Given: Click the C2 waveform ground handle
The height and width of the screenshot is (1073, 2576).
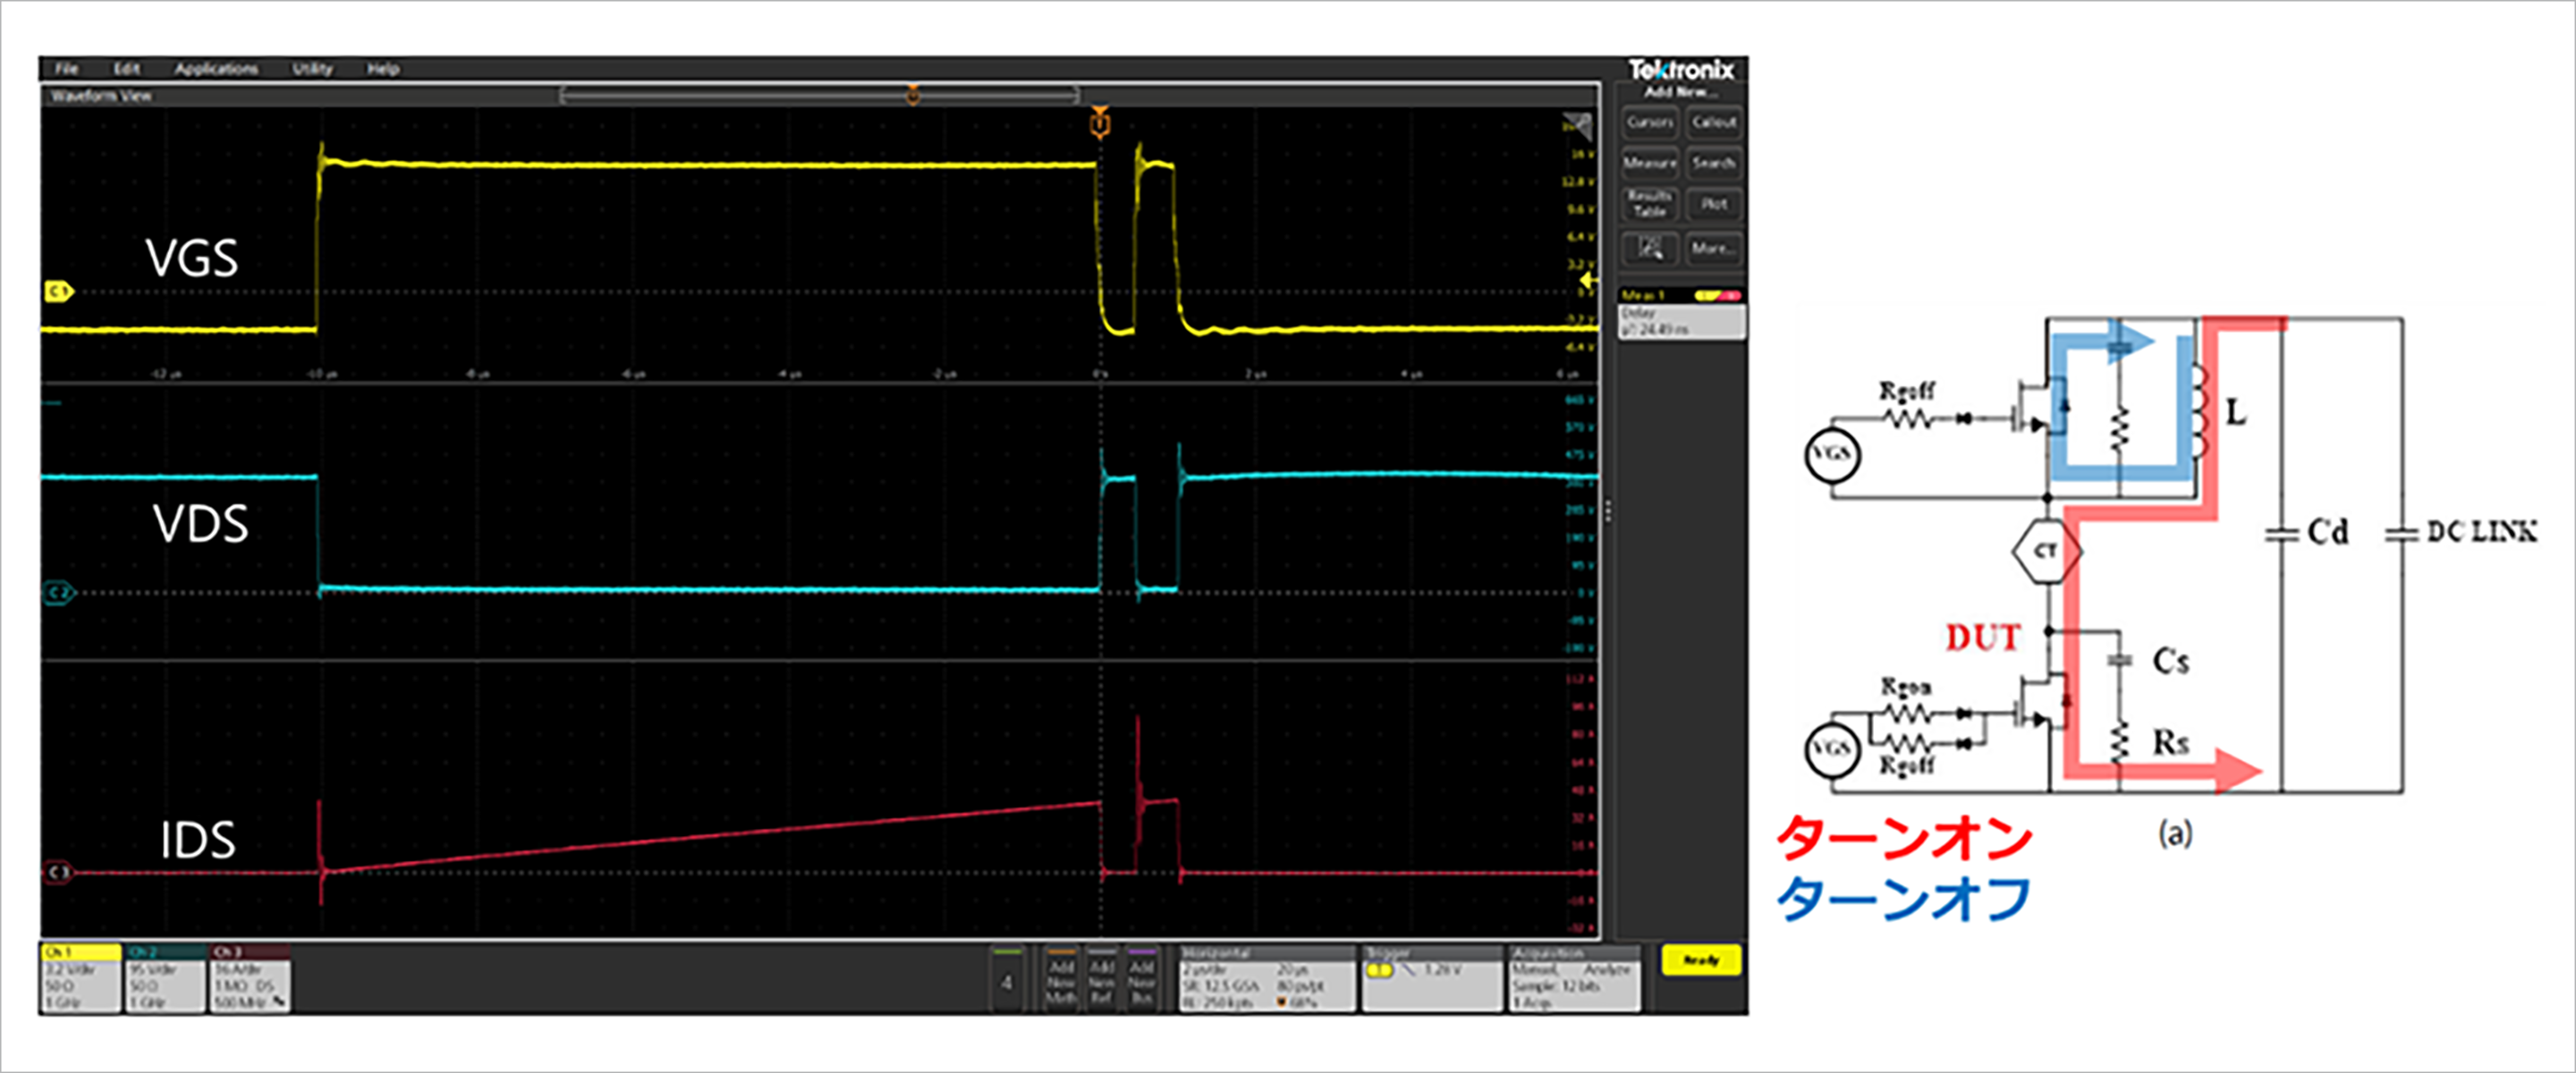Looking at the screenshot, I should (59, 593).
